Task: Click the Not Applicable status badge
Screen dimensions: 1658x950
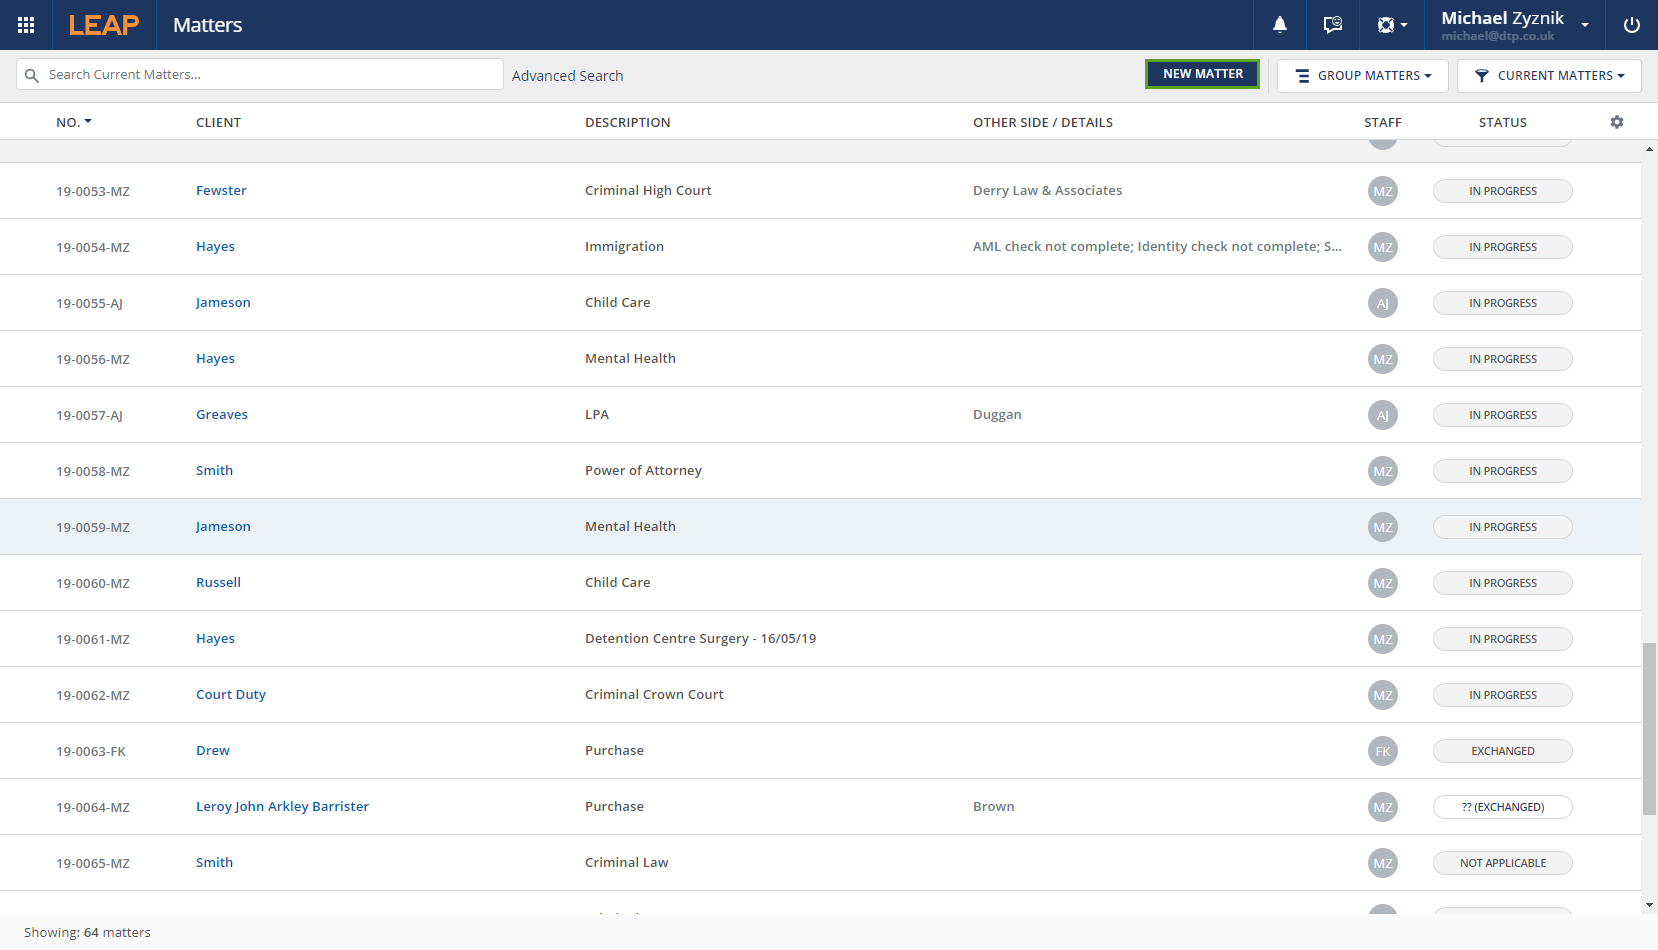Action: click(x=1502, y=863)
